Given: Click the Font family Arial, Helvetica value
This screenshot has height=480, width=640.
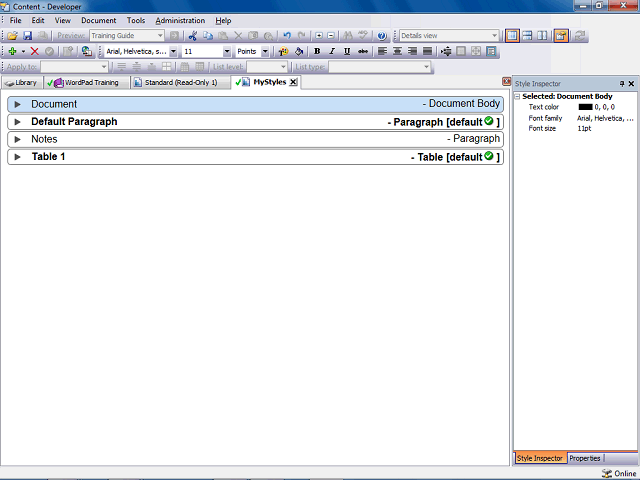Looking at the screenshot, I should 604,118.
